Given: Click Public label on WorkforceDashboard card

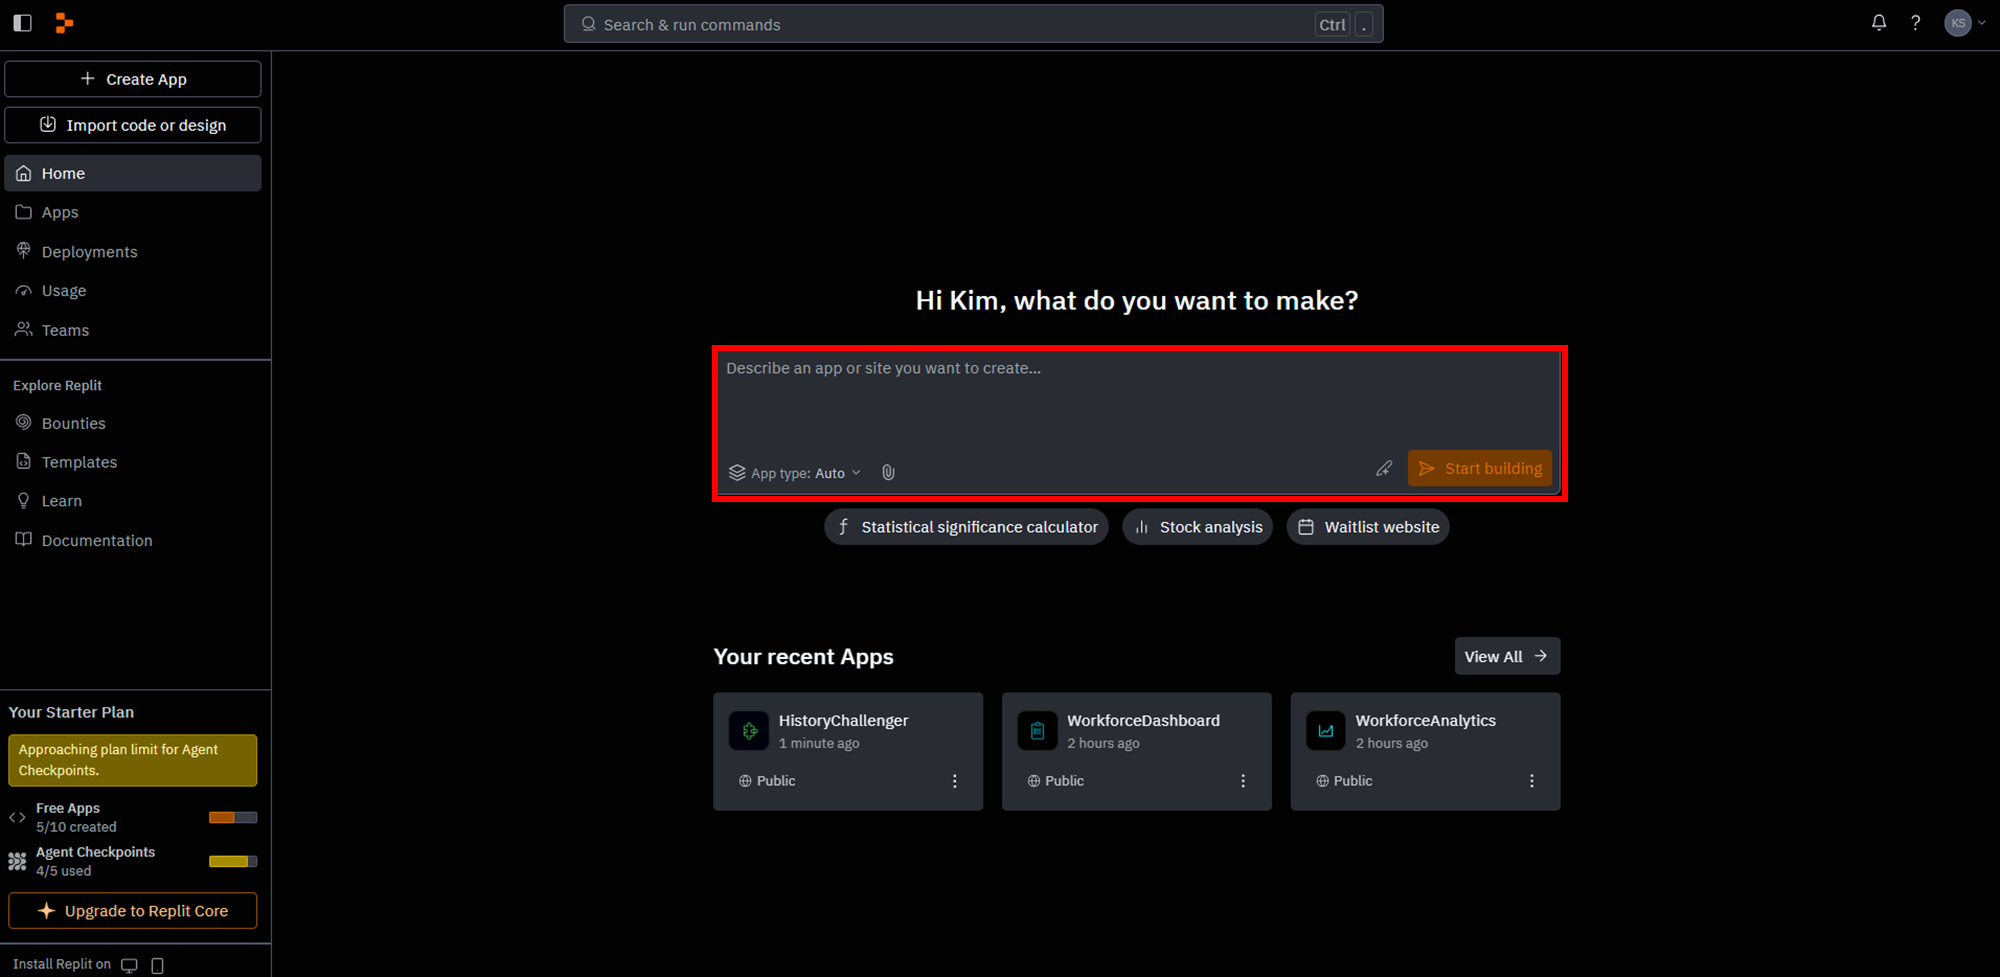Looking at the screenshot, I should click(x=1055, y=781).
